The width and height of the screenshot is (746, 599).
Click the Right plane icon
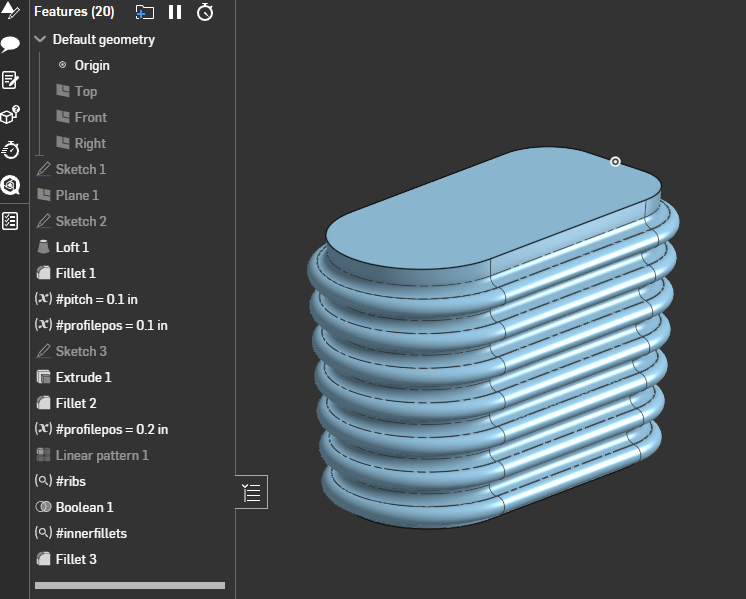pos(63,142)
